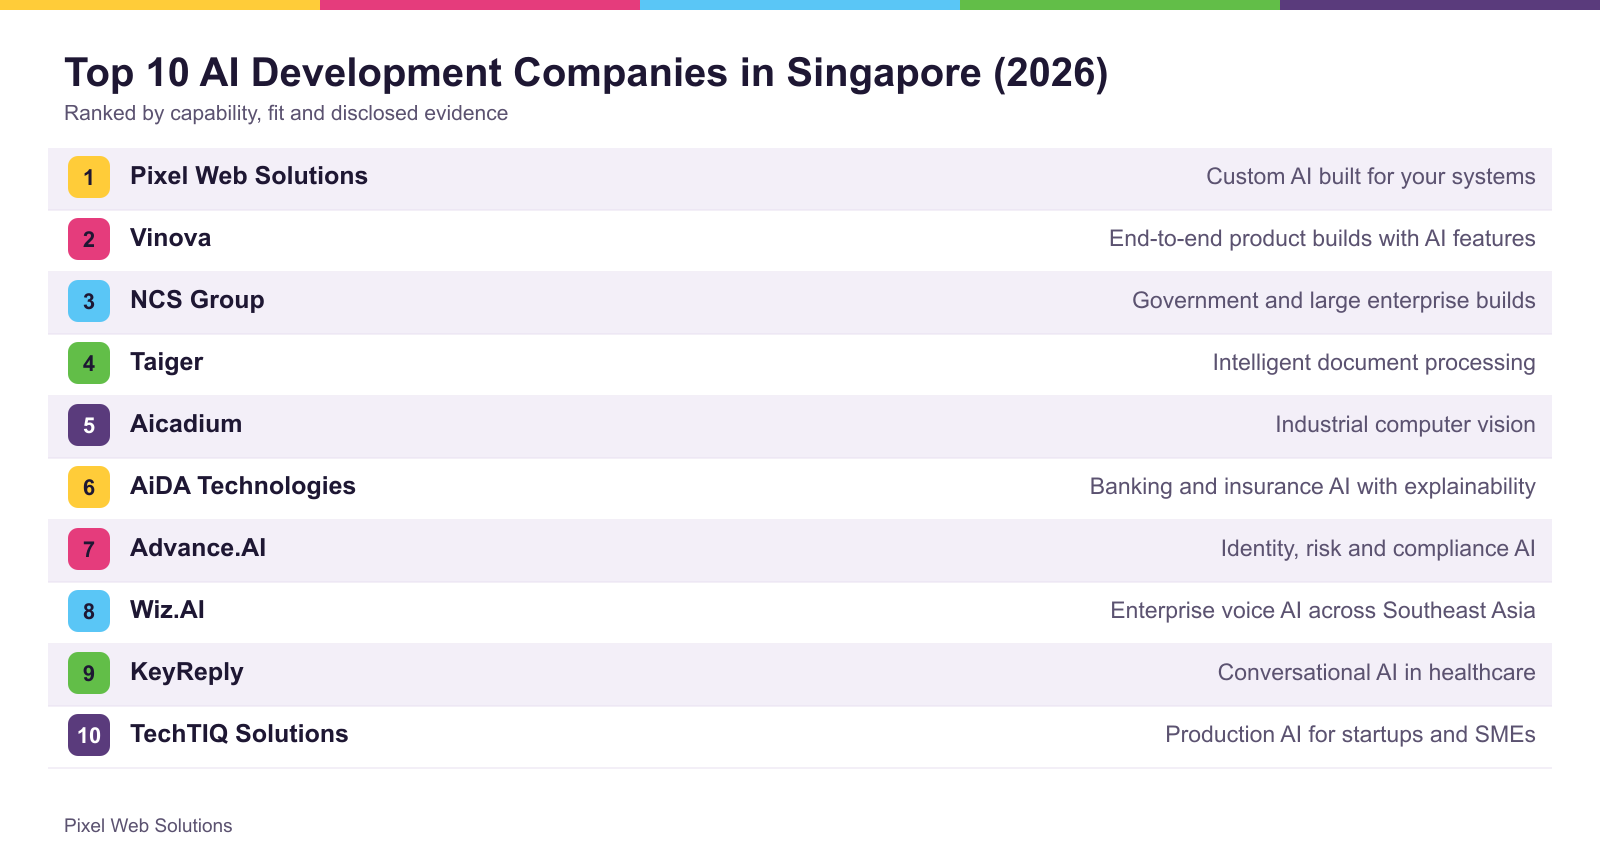Select "Enterprise voice AI across Southeast Asia"
Screen dimensions: 1600x858
pos(1323,611)
